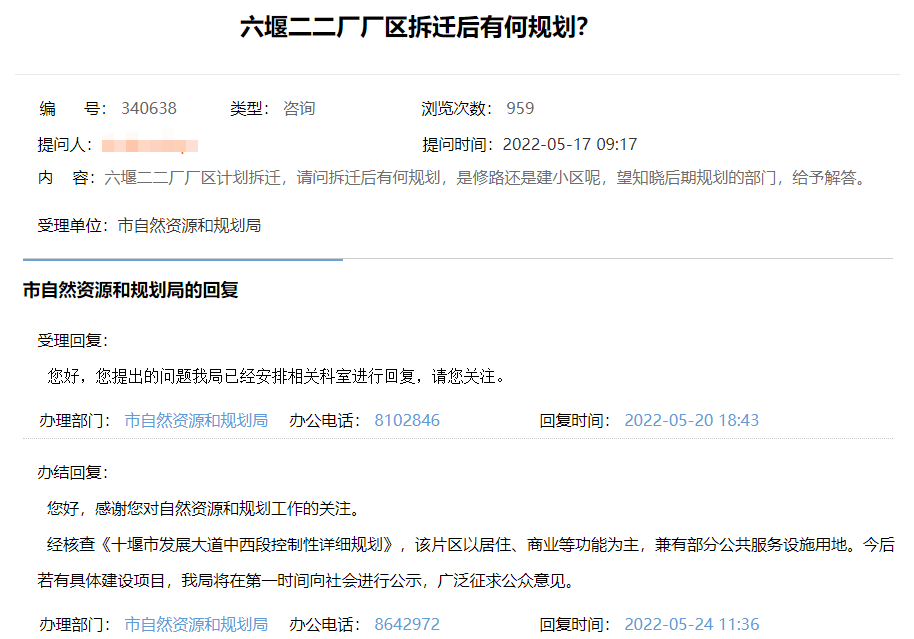Viewport: 914px width, 639px height.
Task: Select the 市自然资源和规划局的回复 section header
Action: [x=130, y=290]
